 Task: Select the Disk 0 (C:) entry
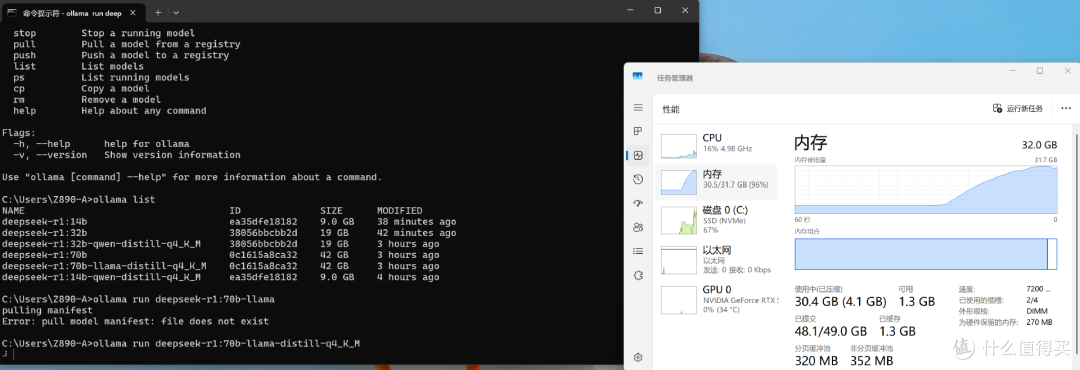717,220
